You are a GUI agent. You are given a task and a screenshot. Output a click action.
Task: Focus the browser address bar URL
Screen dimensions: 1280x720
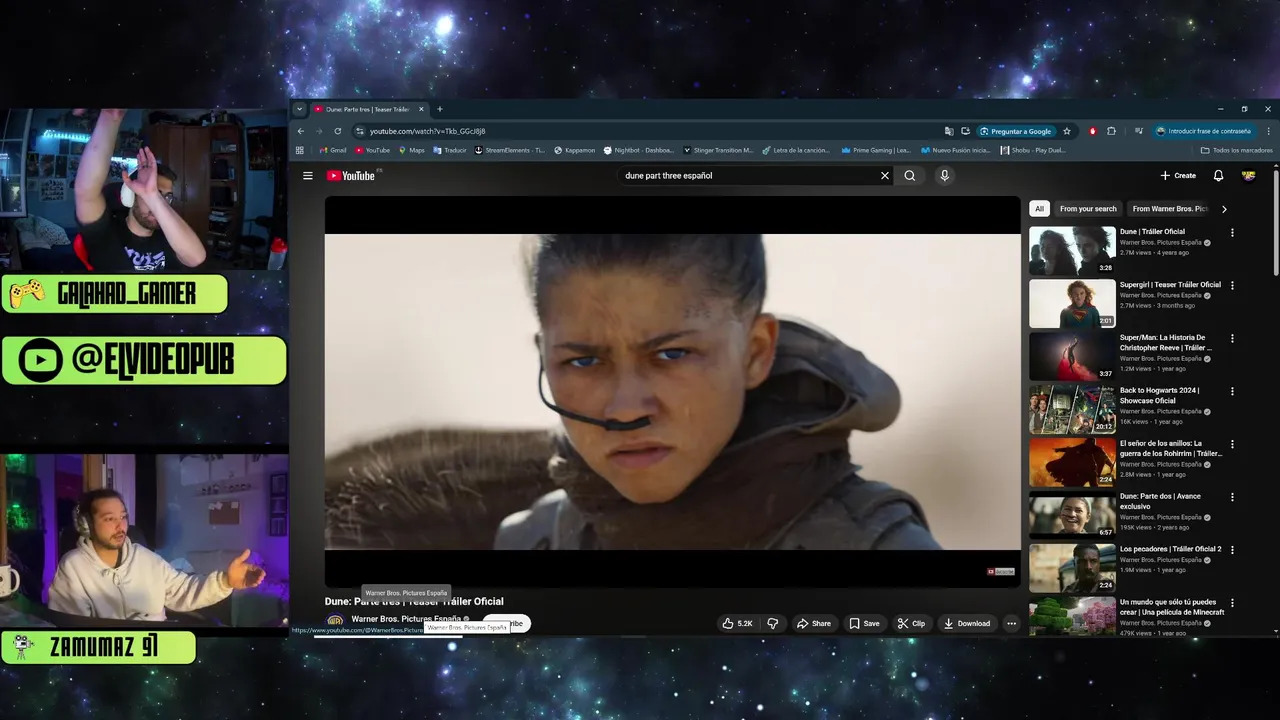pyautogui.click(x=427, y=131)
